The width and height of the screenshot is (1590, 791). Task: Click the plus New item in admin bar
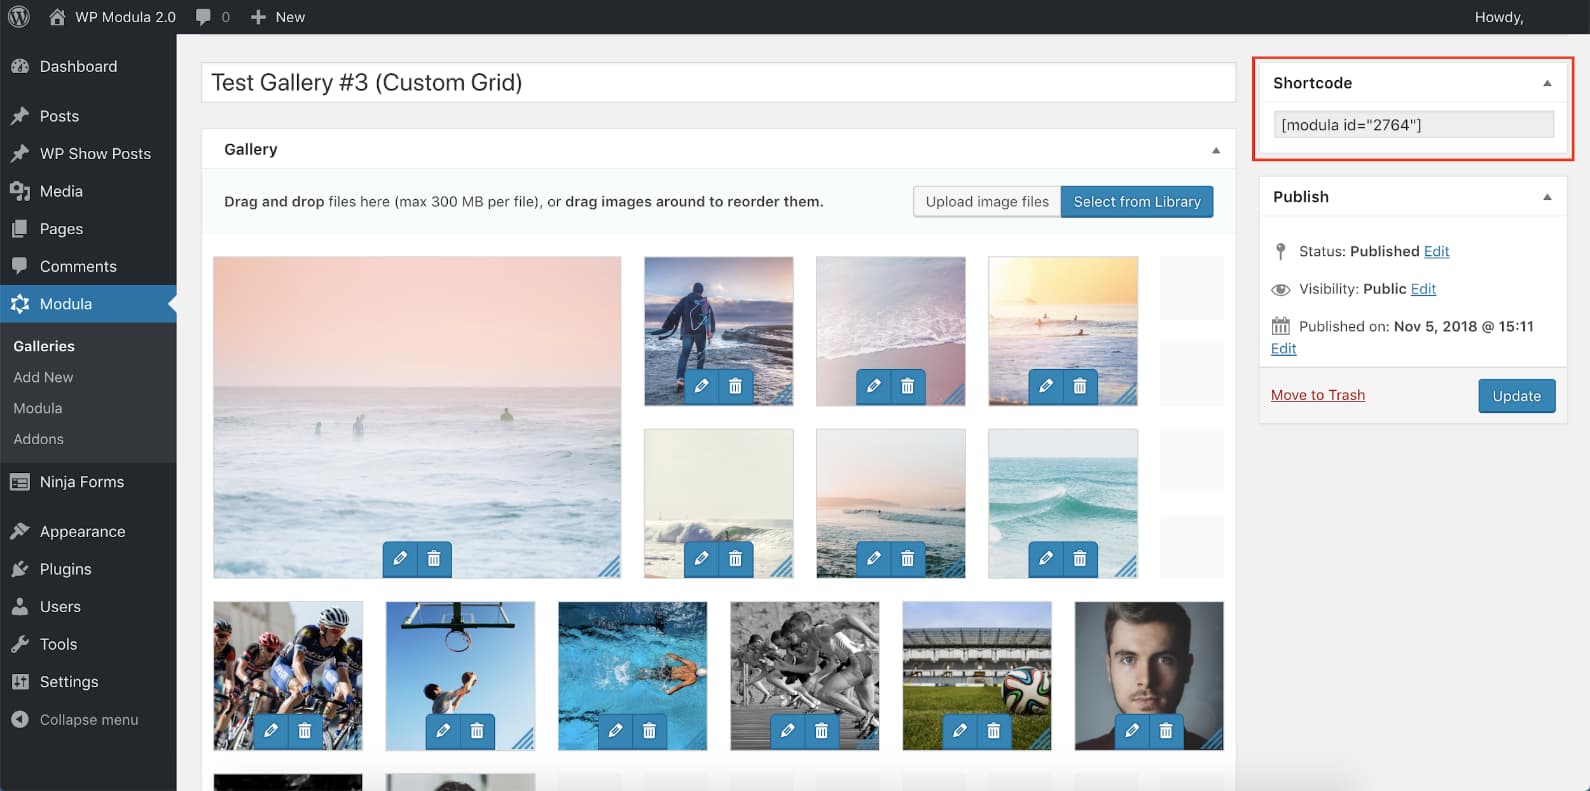(278, 17)
